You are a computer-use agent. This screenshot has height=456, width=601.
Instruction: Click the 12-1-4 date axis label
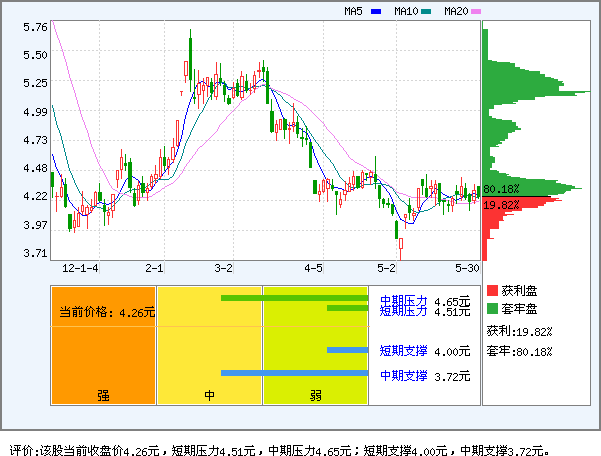80,268
